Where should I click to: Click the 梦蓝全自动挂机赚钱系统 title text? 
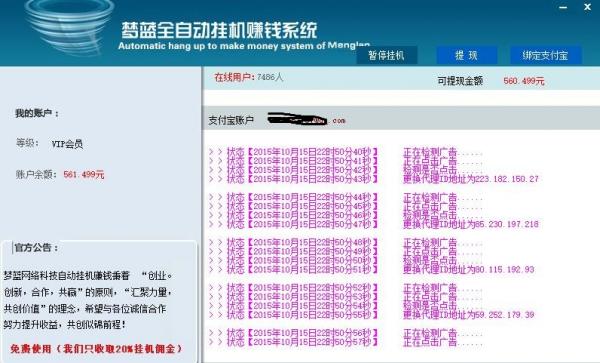(219, 30)
